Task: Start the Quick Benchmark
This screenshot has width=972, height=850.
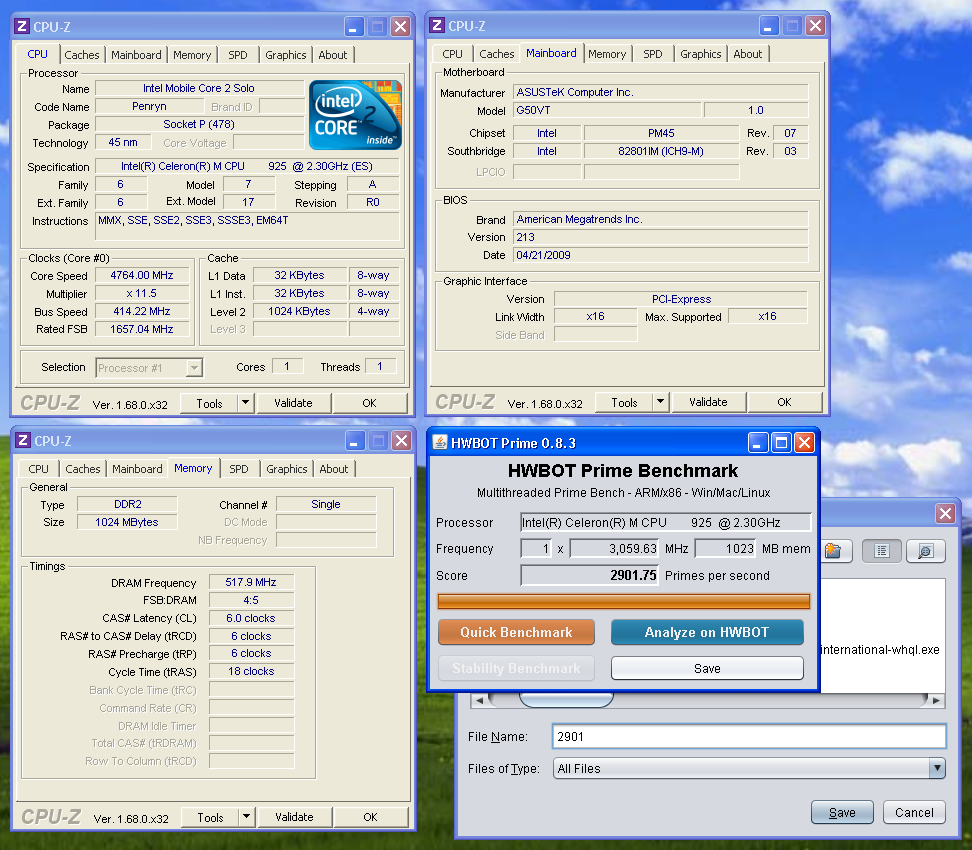Action: coord(516,632)
